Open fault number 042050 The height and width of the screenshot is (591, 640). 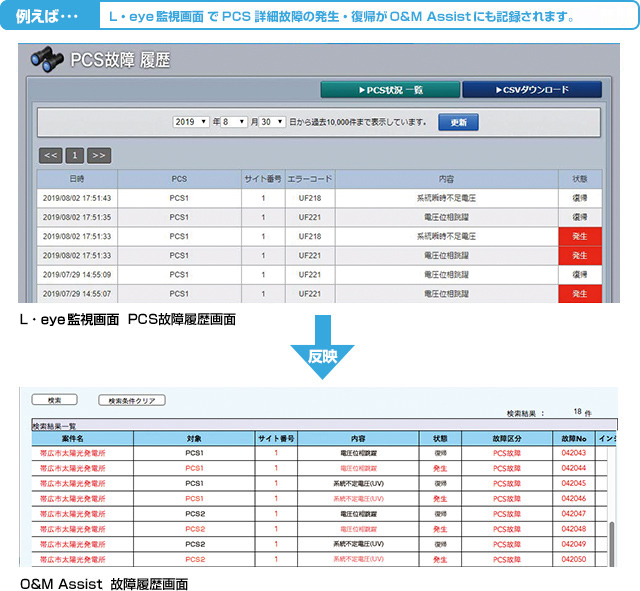pyautogui.click(x=574, y=559)
